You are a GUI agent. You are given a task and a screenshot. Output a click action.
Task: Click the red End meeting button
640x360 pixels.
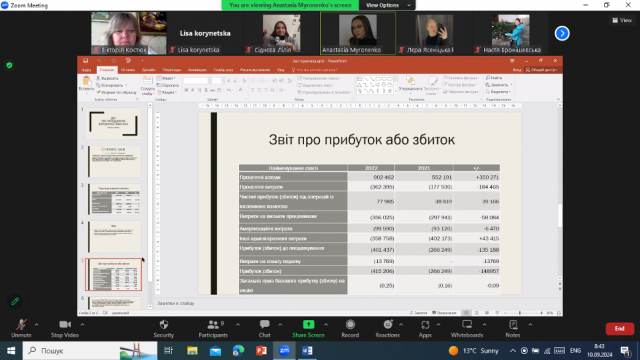(620, 329)
